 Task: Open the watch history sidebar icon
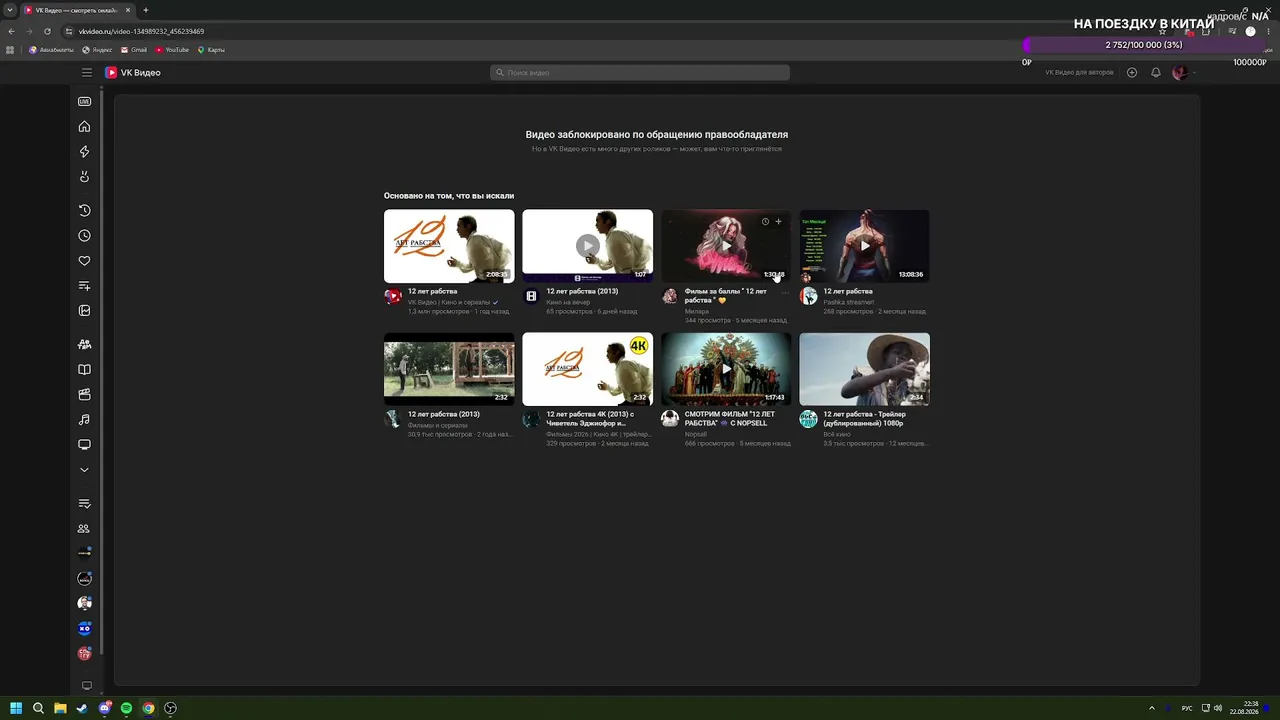pos(84,211)
